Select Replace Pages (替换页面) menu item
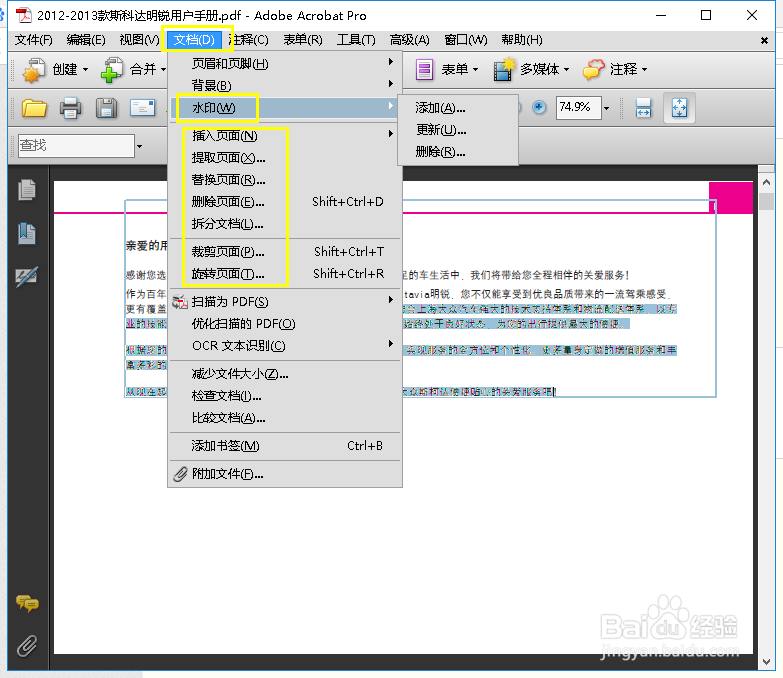The width and height of the screenshot is (783, 678). pos(285,180)
